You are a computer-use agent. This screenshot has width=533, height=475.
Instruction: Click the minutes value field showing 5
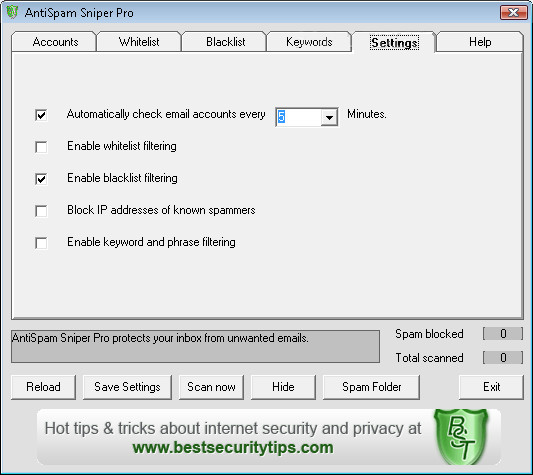click(298, 117)
